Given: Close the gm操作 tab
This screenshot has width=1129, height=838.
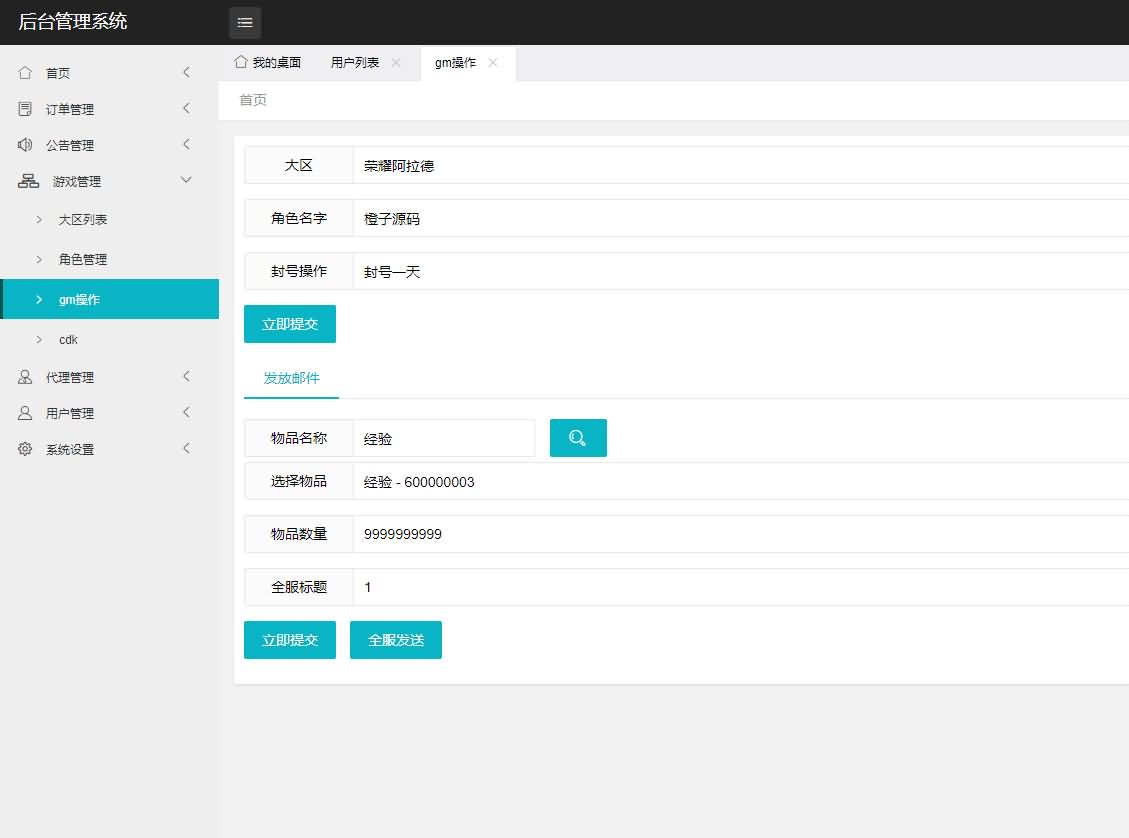Looking at the screenshot, I should click(x=493, y=62).
